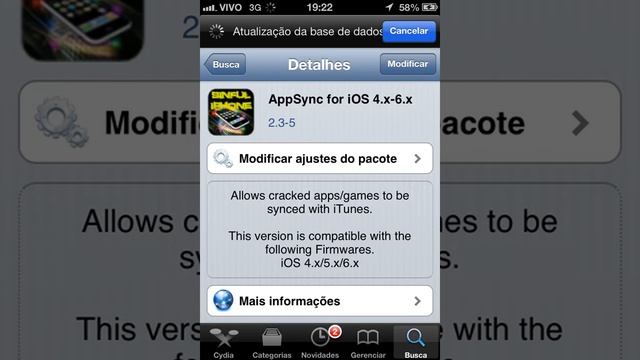
Task: Open the Novidades tab
Action: point(320,343)
